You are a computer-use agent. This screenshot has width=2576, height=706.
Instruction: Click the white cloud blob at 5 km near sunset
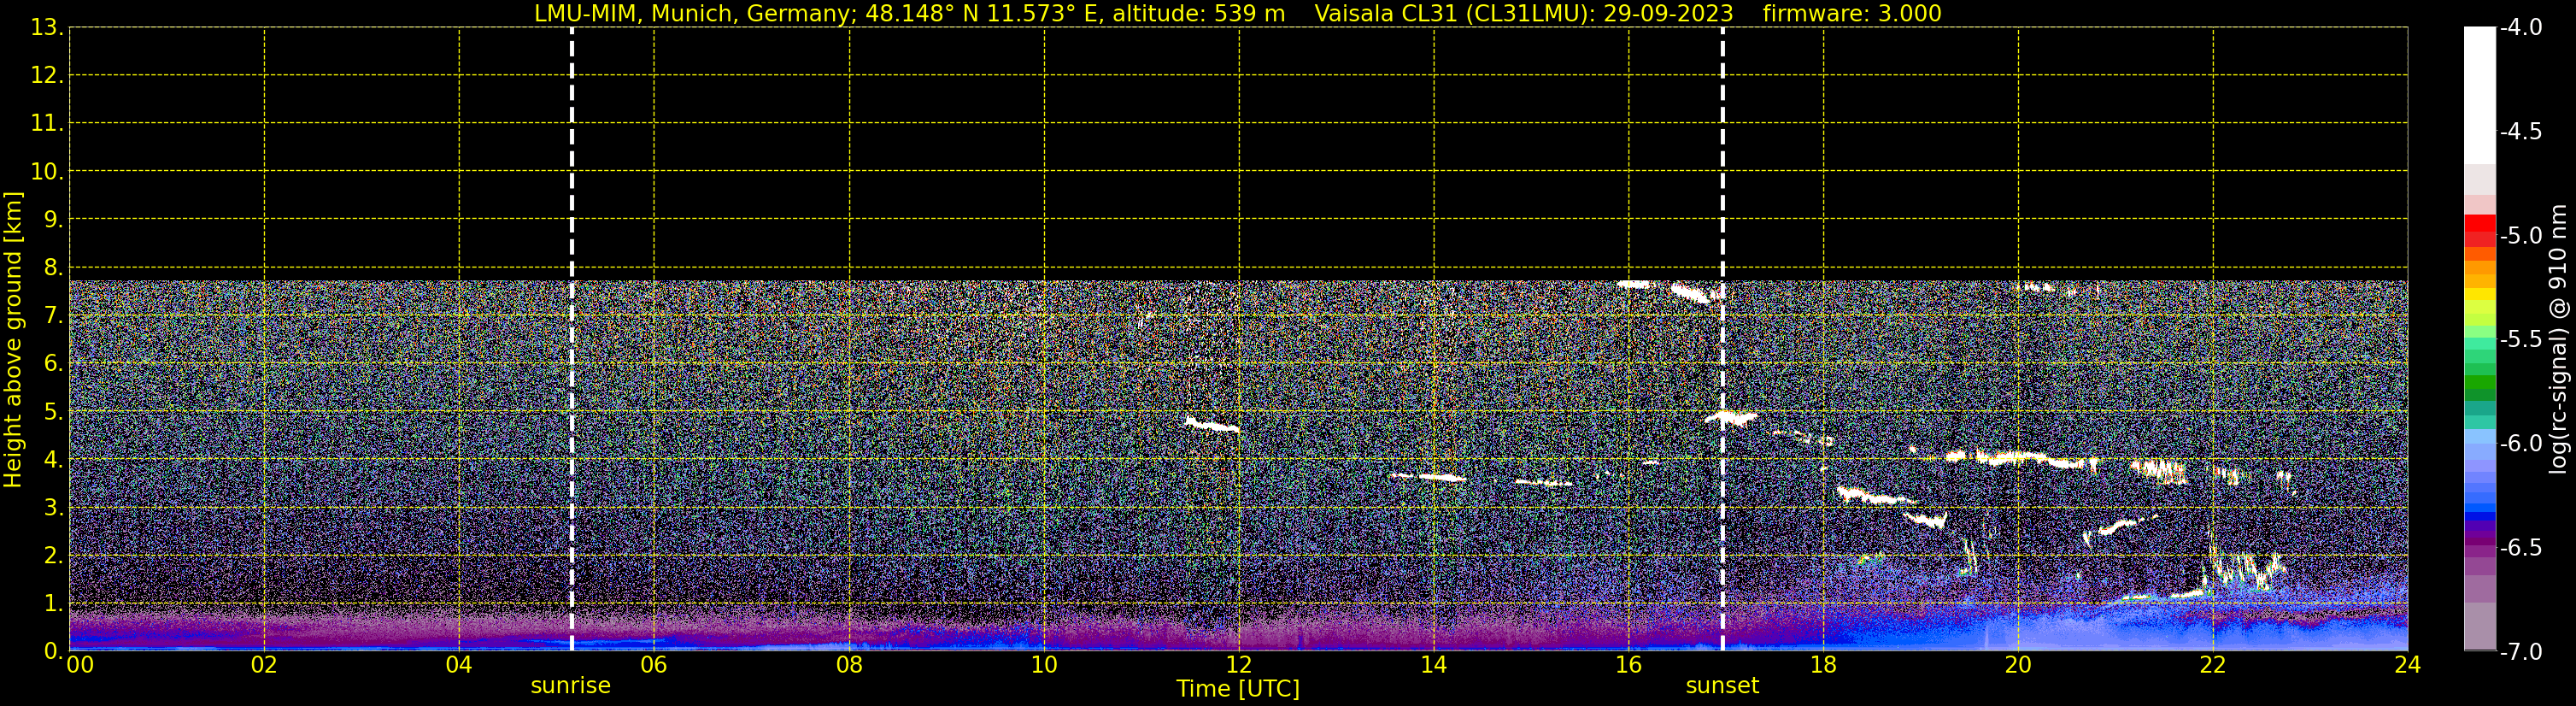1730,418
